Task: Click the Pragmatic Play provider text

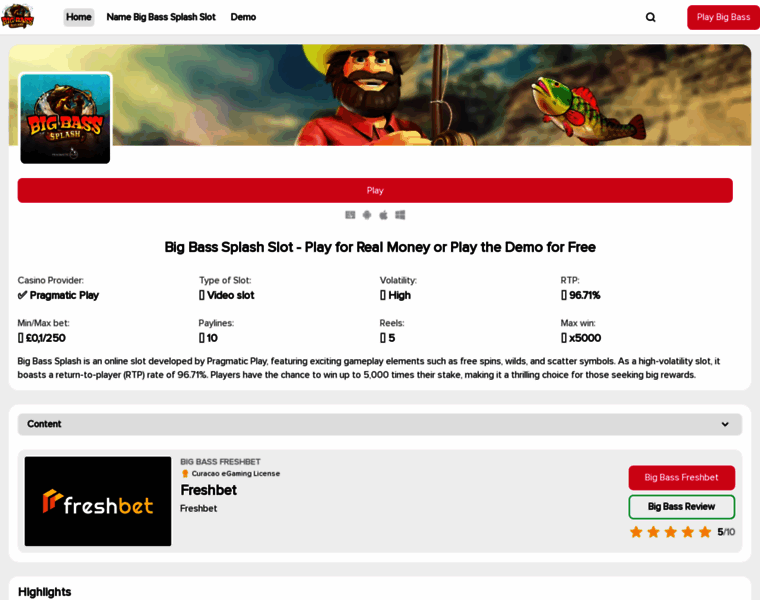Action: click(x=64, y=295)
